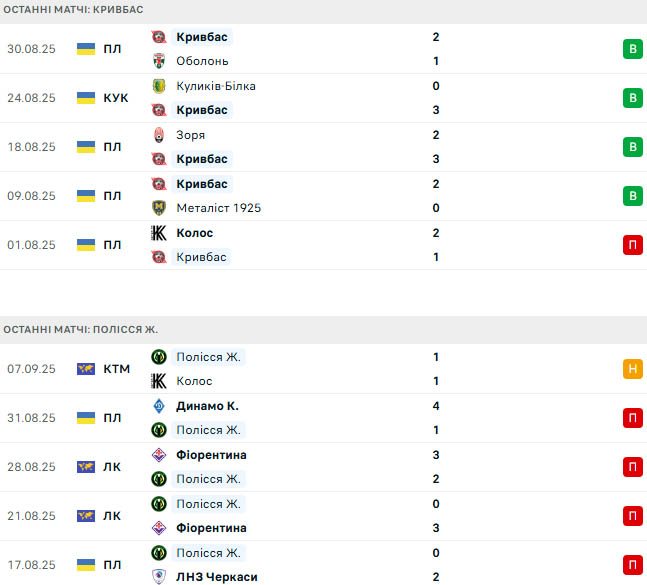Click the red loss badge for Колос–Кривбас match
647x585 pixels.
click(x=632, y=245)
